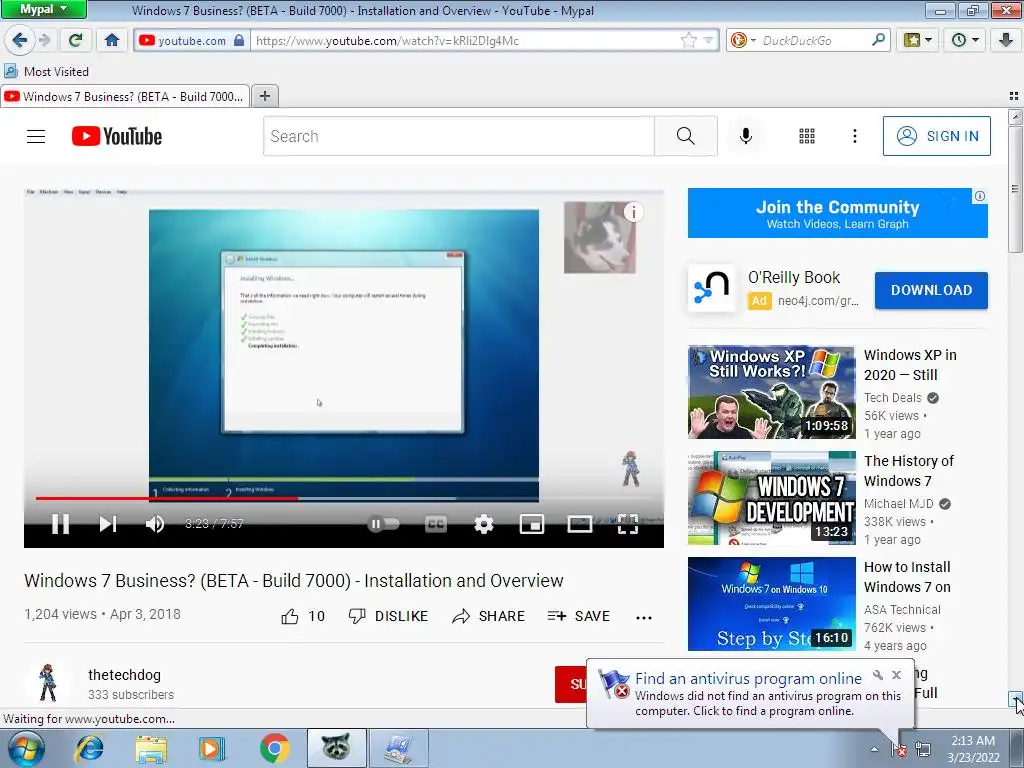Open the bookmarks menu button

coord(918,40)
